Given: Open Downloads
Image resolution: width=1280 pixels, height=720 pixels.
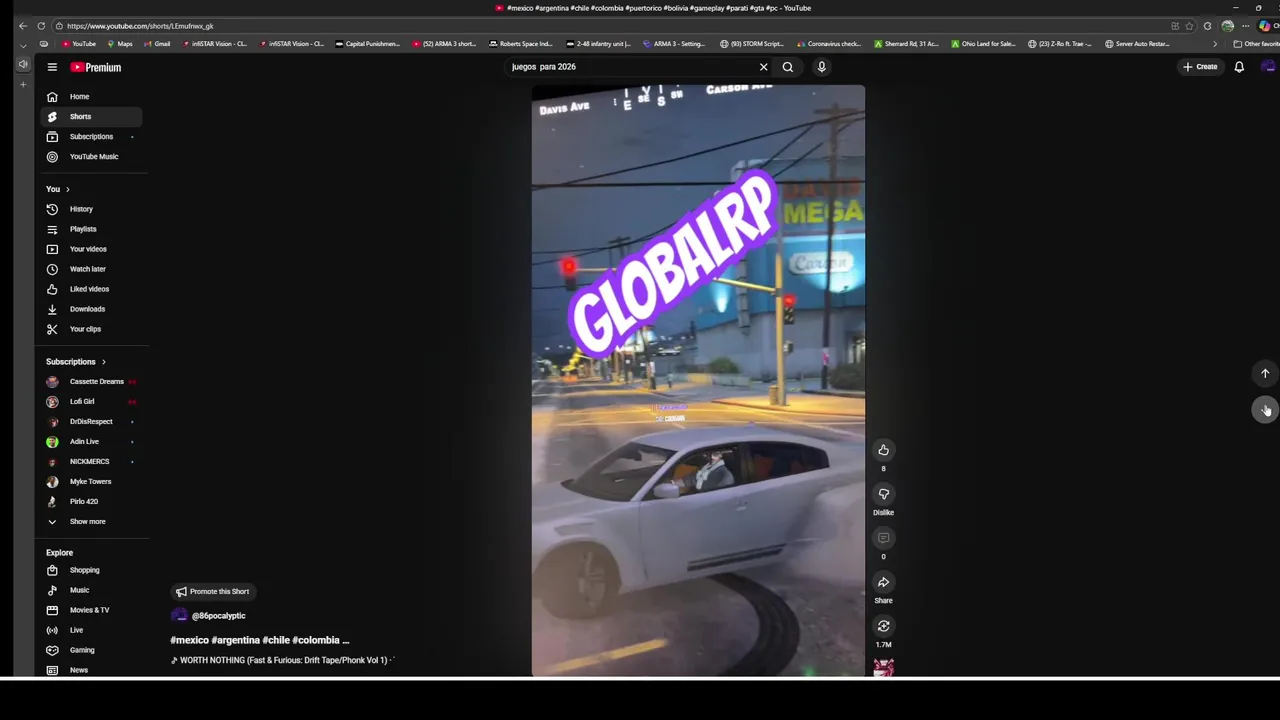Looking at the screenshot, I should tap(91, 309).
